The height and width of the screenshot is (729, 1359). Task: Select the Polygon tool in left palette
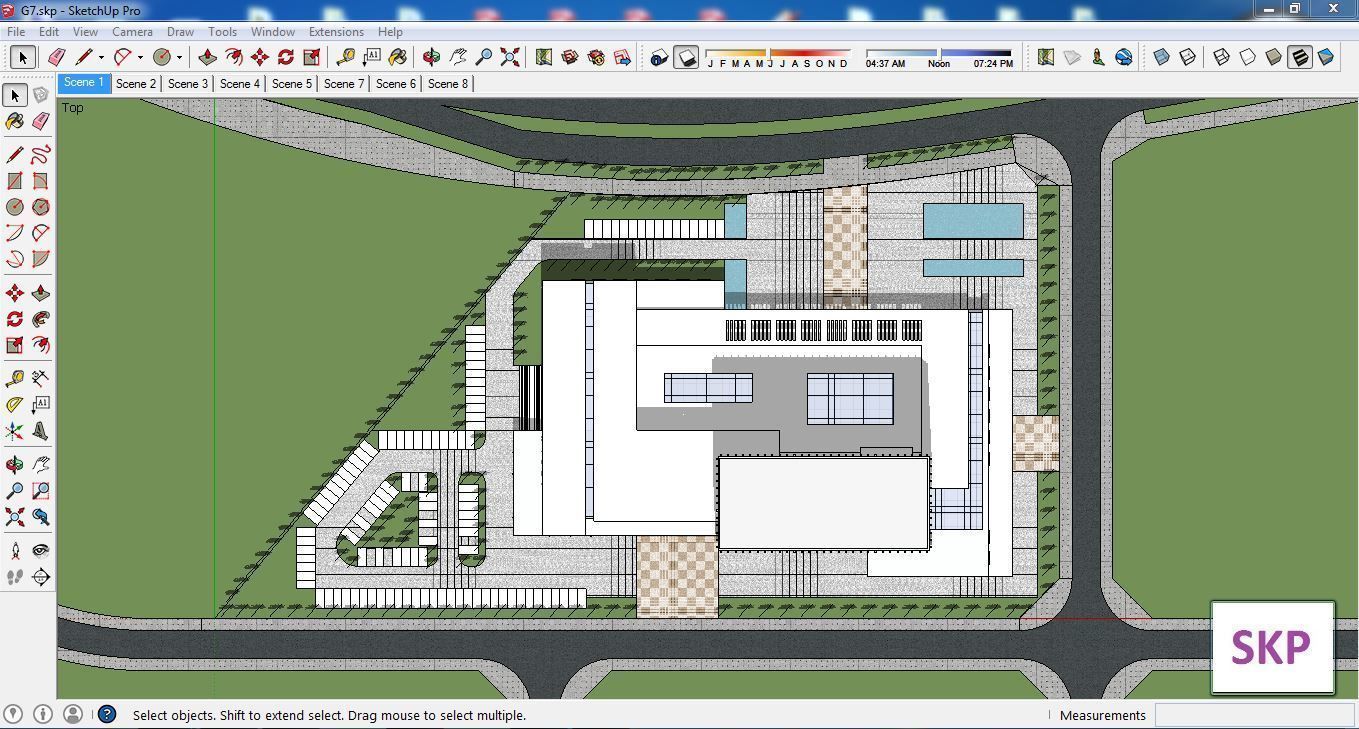tap(41, 207)
